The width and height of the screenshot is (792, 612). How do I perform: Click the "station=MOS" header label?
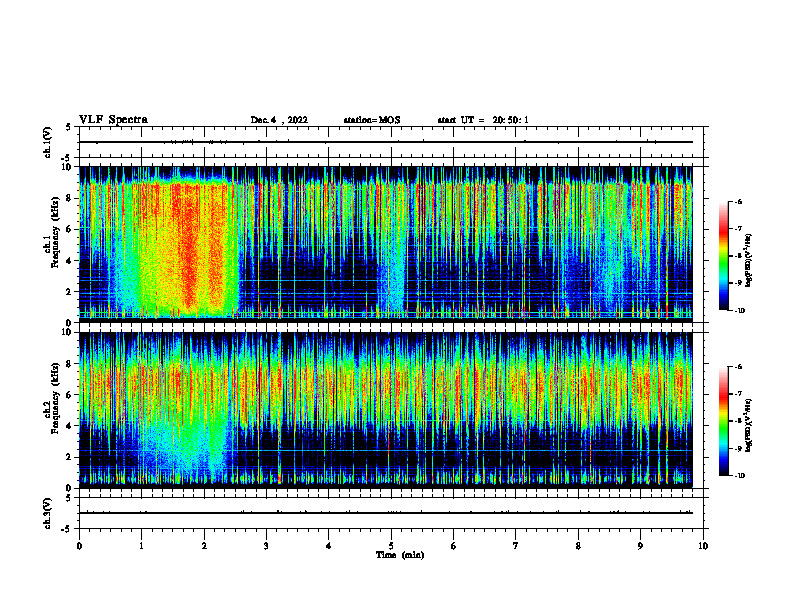point(372,120)
